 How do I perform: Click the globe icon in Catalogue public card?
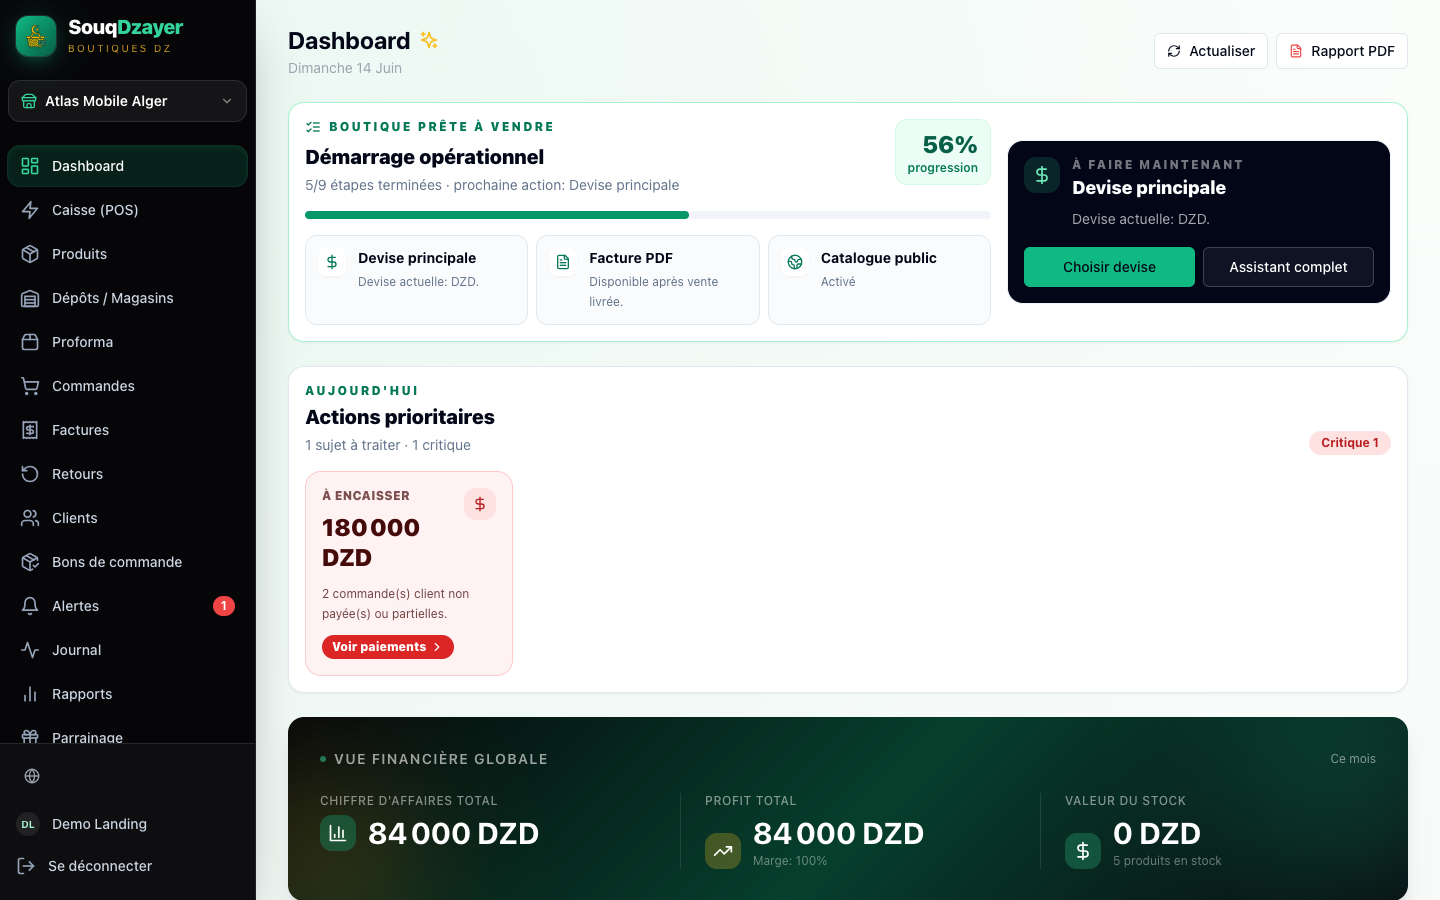coord(795,262)
